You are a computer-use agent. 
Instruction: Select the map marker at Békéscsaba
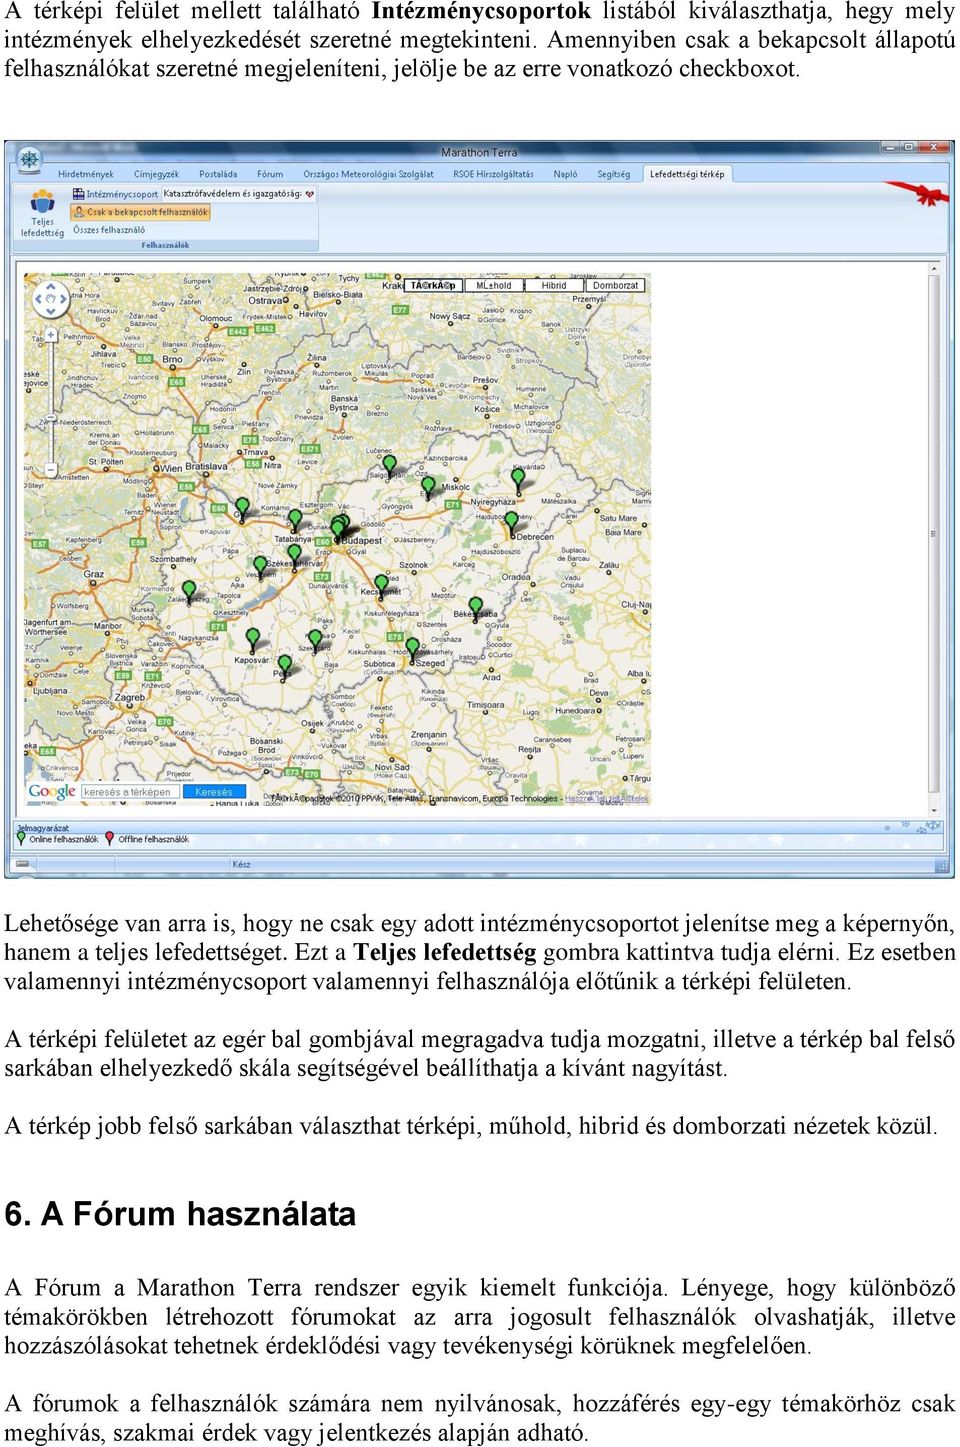[x=476, y=607]
